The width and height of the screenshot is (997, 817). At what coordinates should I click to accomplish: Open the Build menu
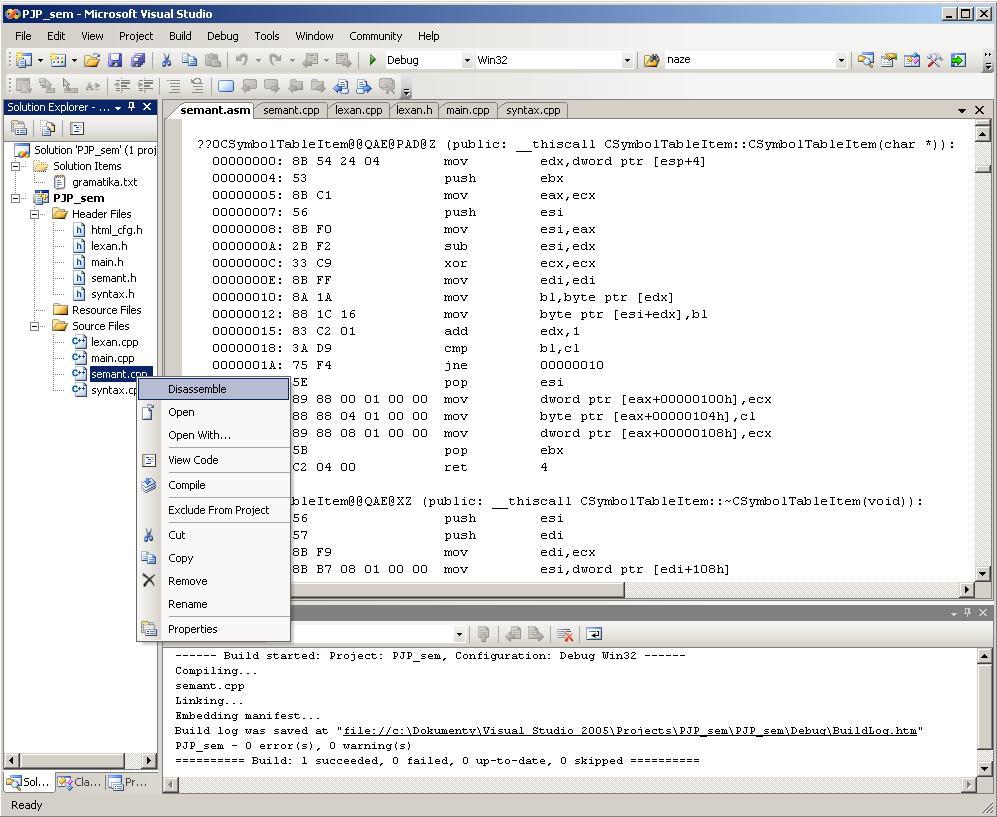tap(180, 36)
